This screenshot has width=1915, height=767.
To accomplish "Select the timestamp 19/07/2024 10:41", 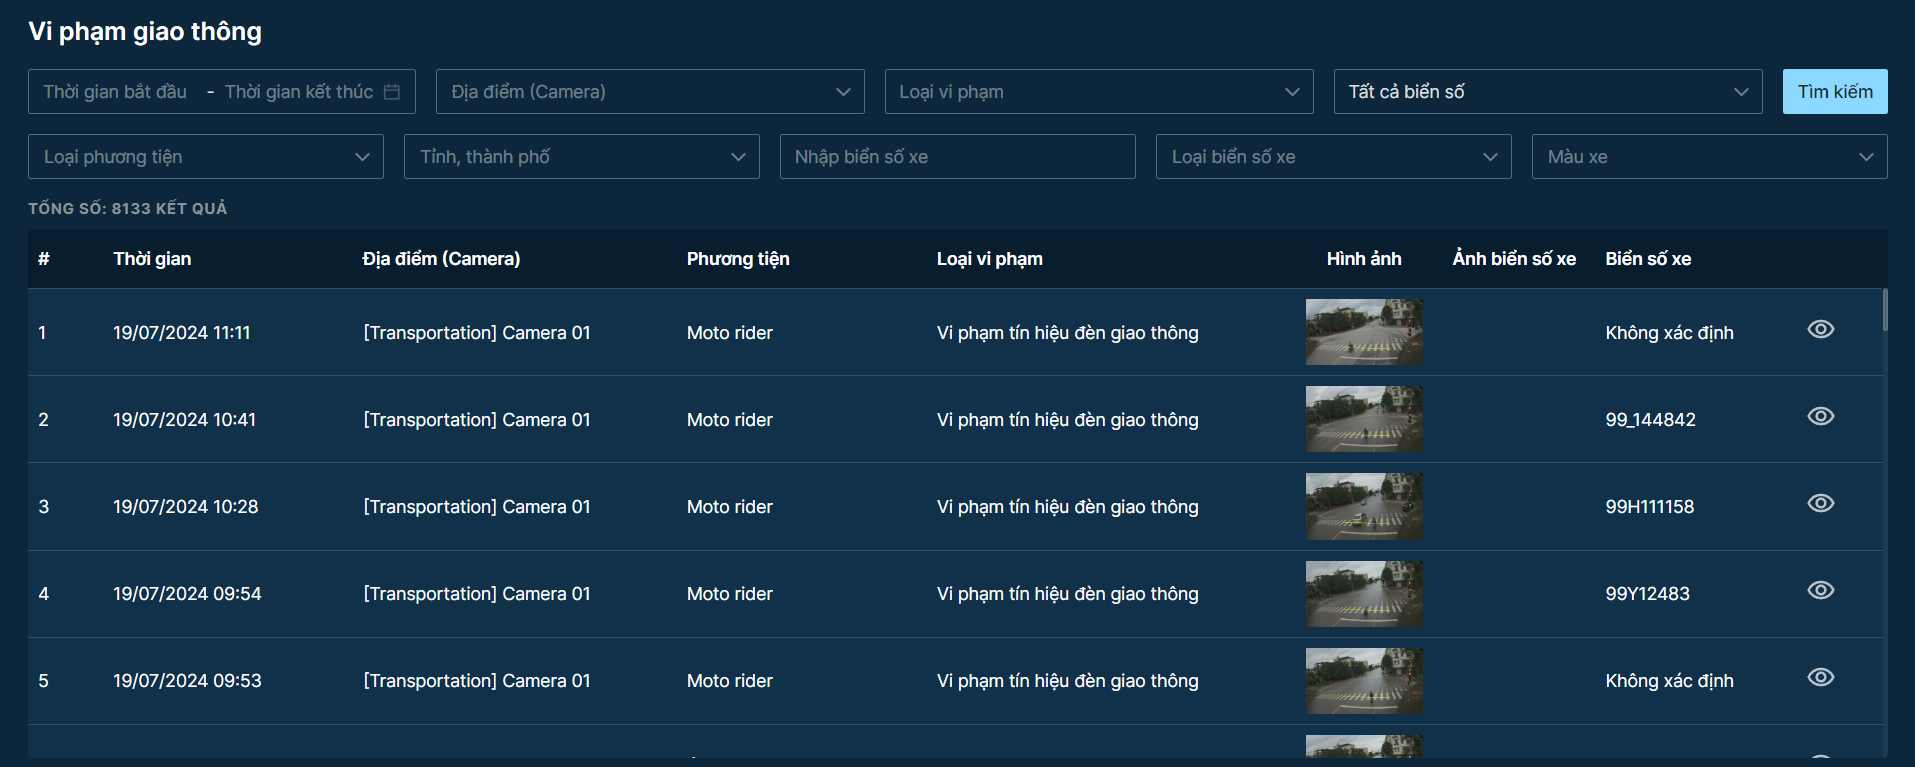I will (185, 420).
